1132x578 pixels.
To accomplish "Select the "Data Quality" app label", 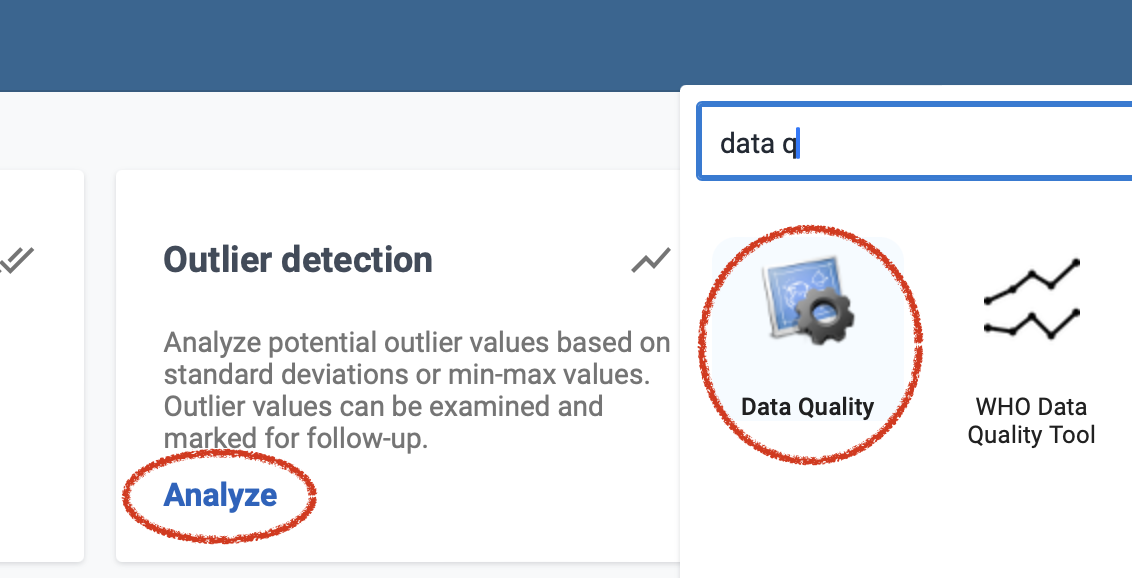I will click(807, 406).
